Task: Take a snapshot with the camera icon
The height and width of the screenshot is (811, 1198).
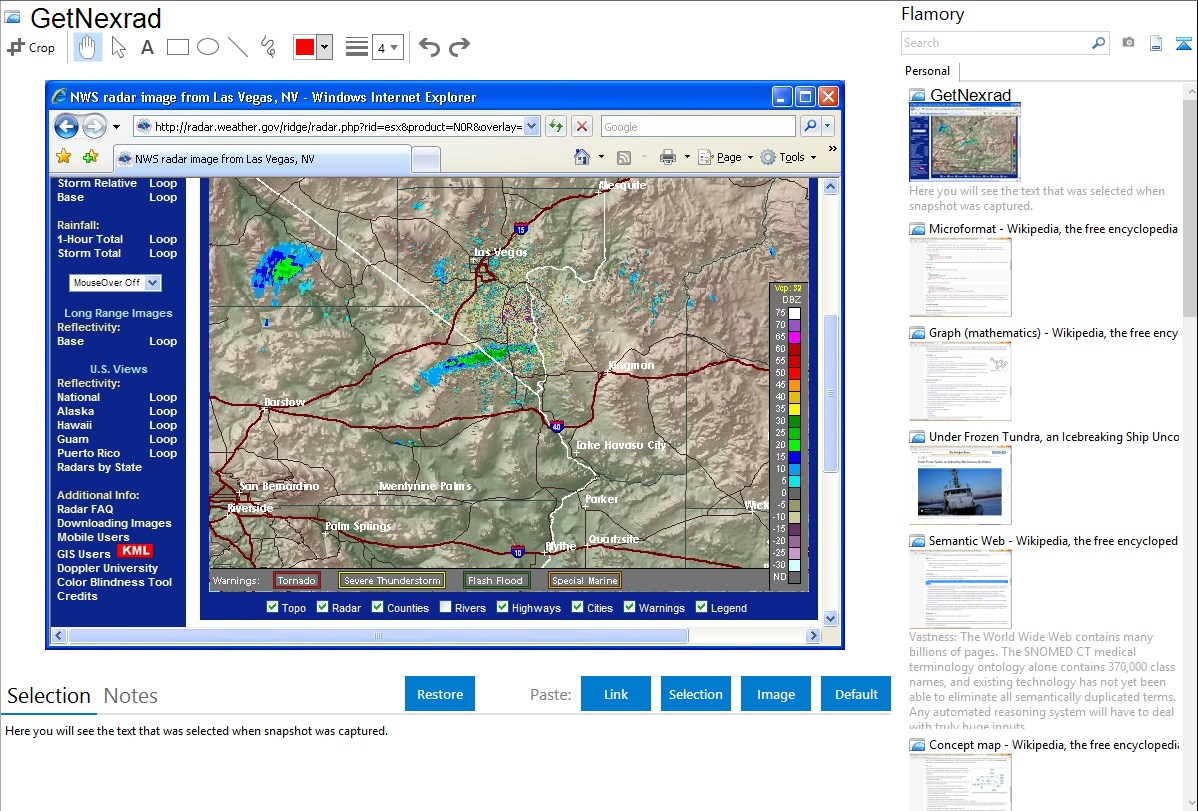Action: (1128, 43)
